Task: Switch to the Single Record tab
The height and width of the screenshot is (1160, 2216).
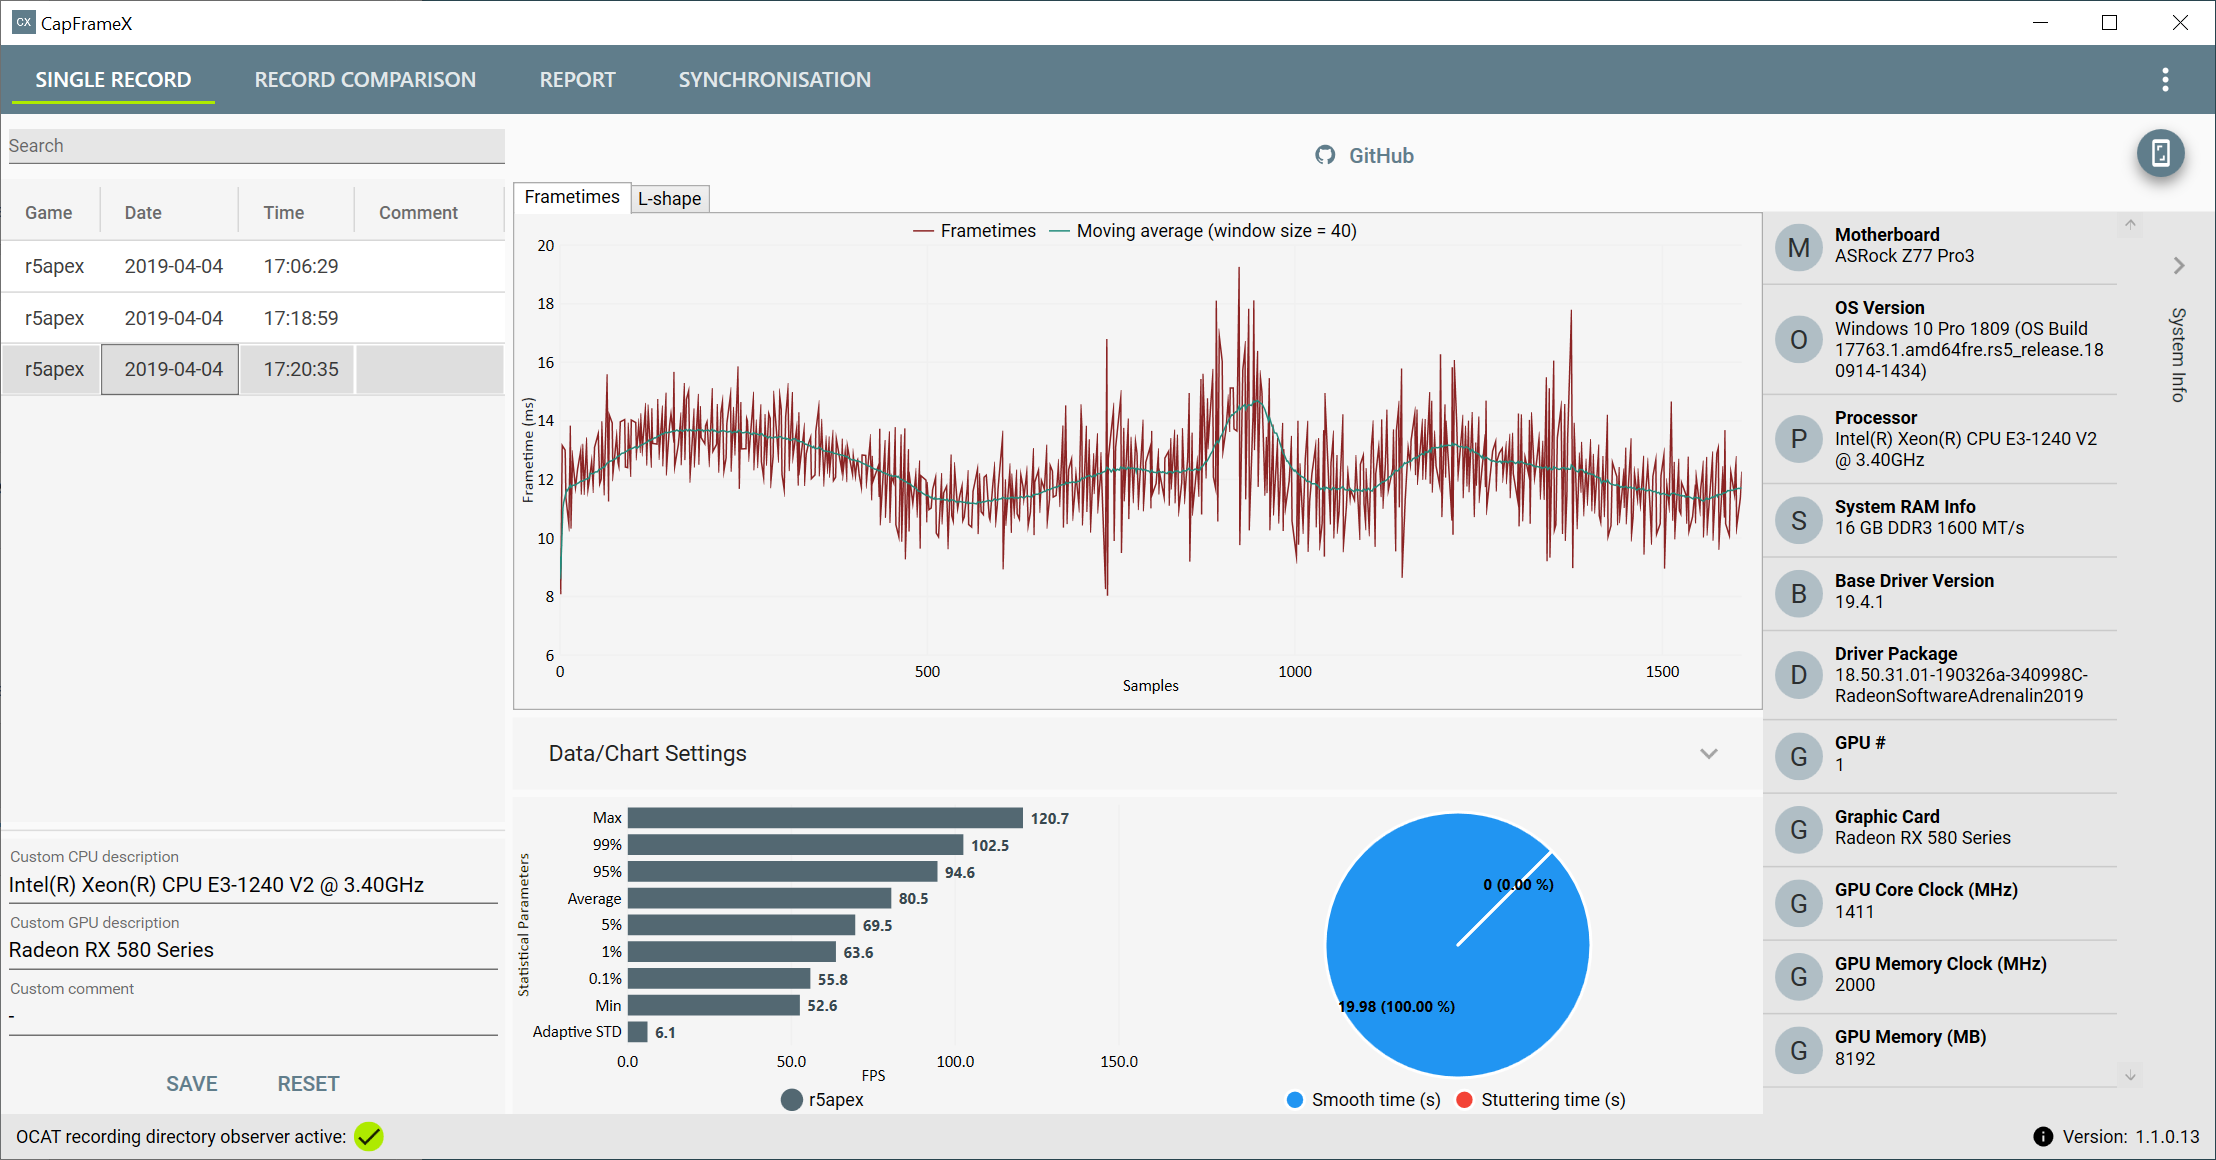Action: (113, 80)
